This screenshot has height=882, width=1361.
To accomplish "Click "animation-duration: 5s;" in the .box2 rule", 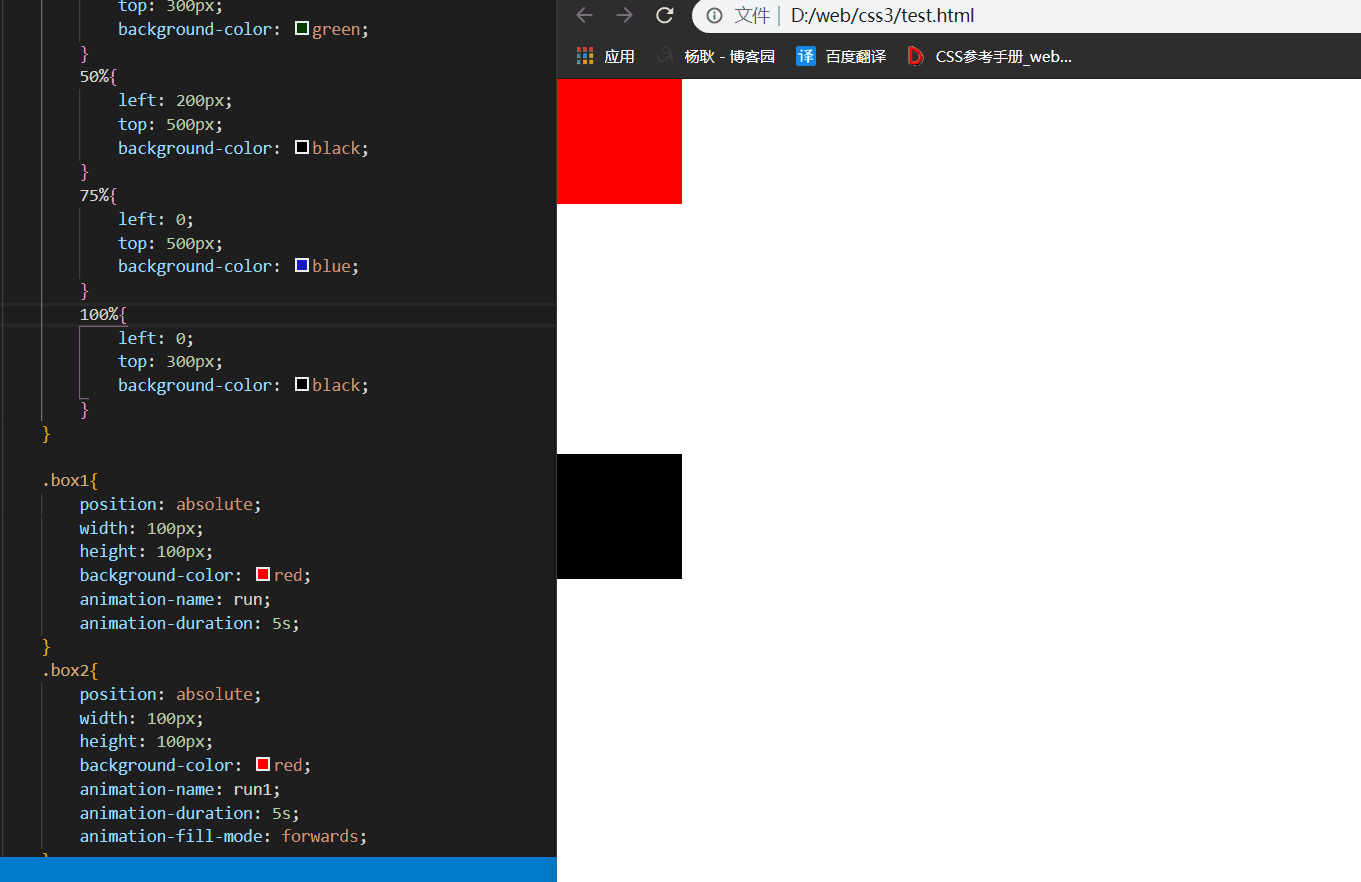I will pyautogui.click(x=190, y=813).
